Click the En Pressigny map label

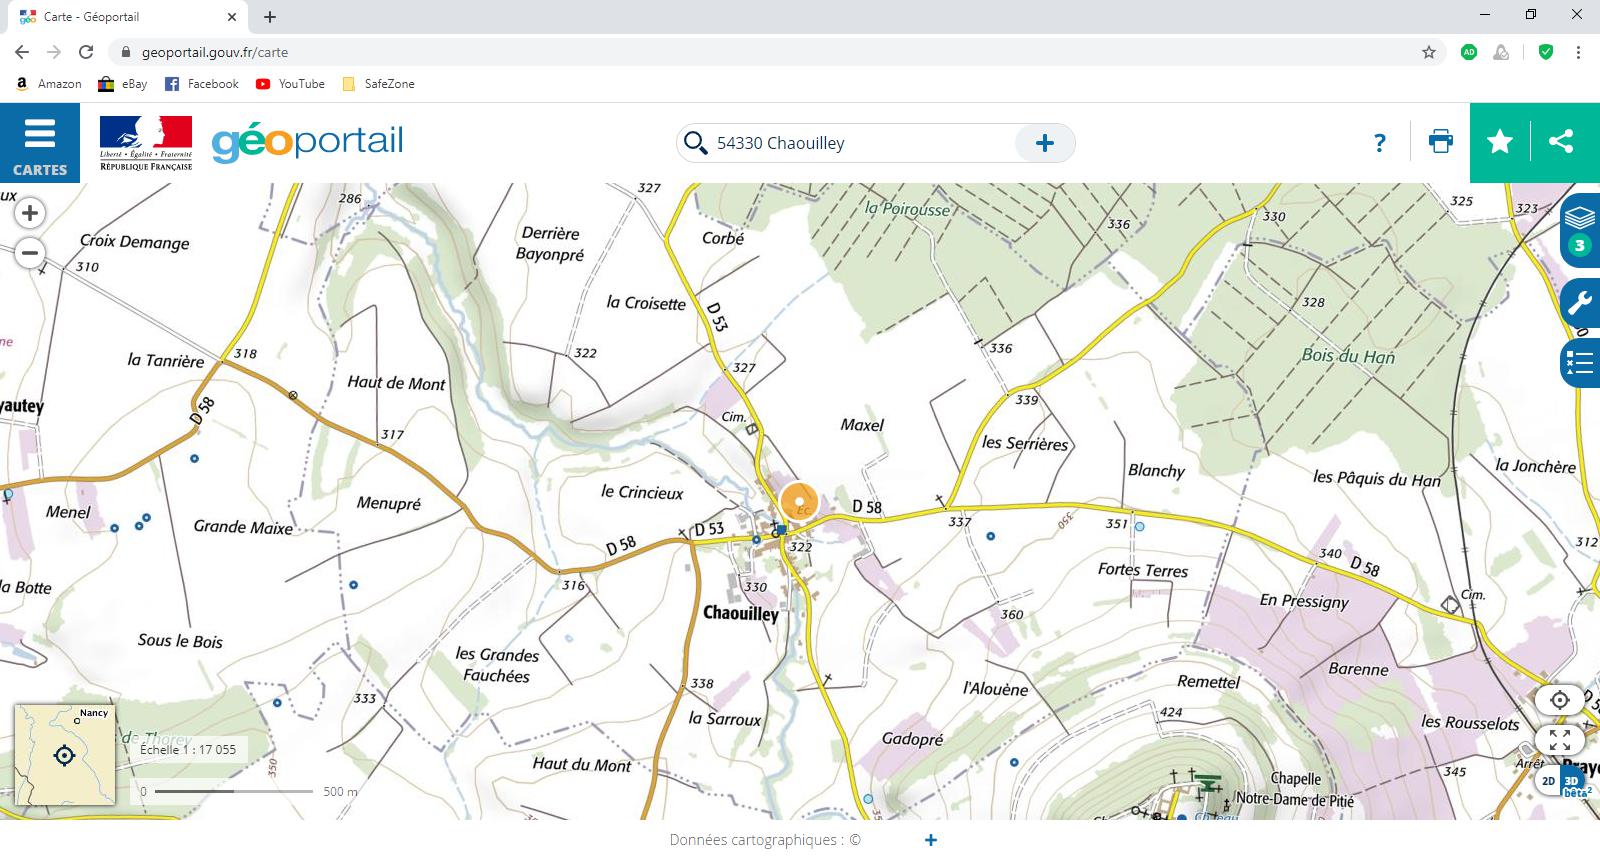[x=1304, y=600]
